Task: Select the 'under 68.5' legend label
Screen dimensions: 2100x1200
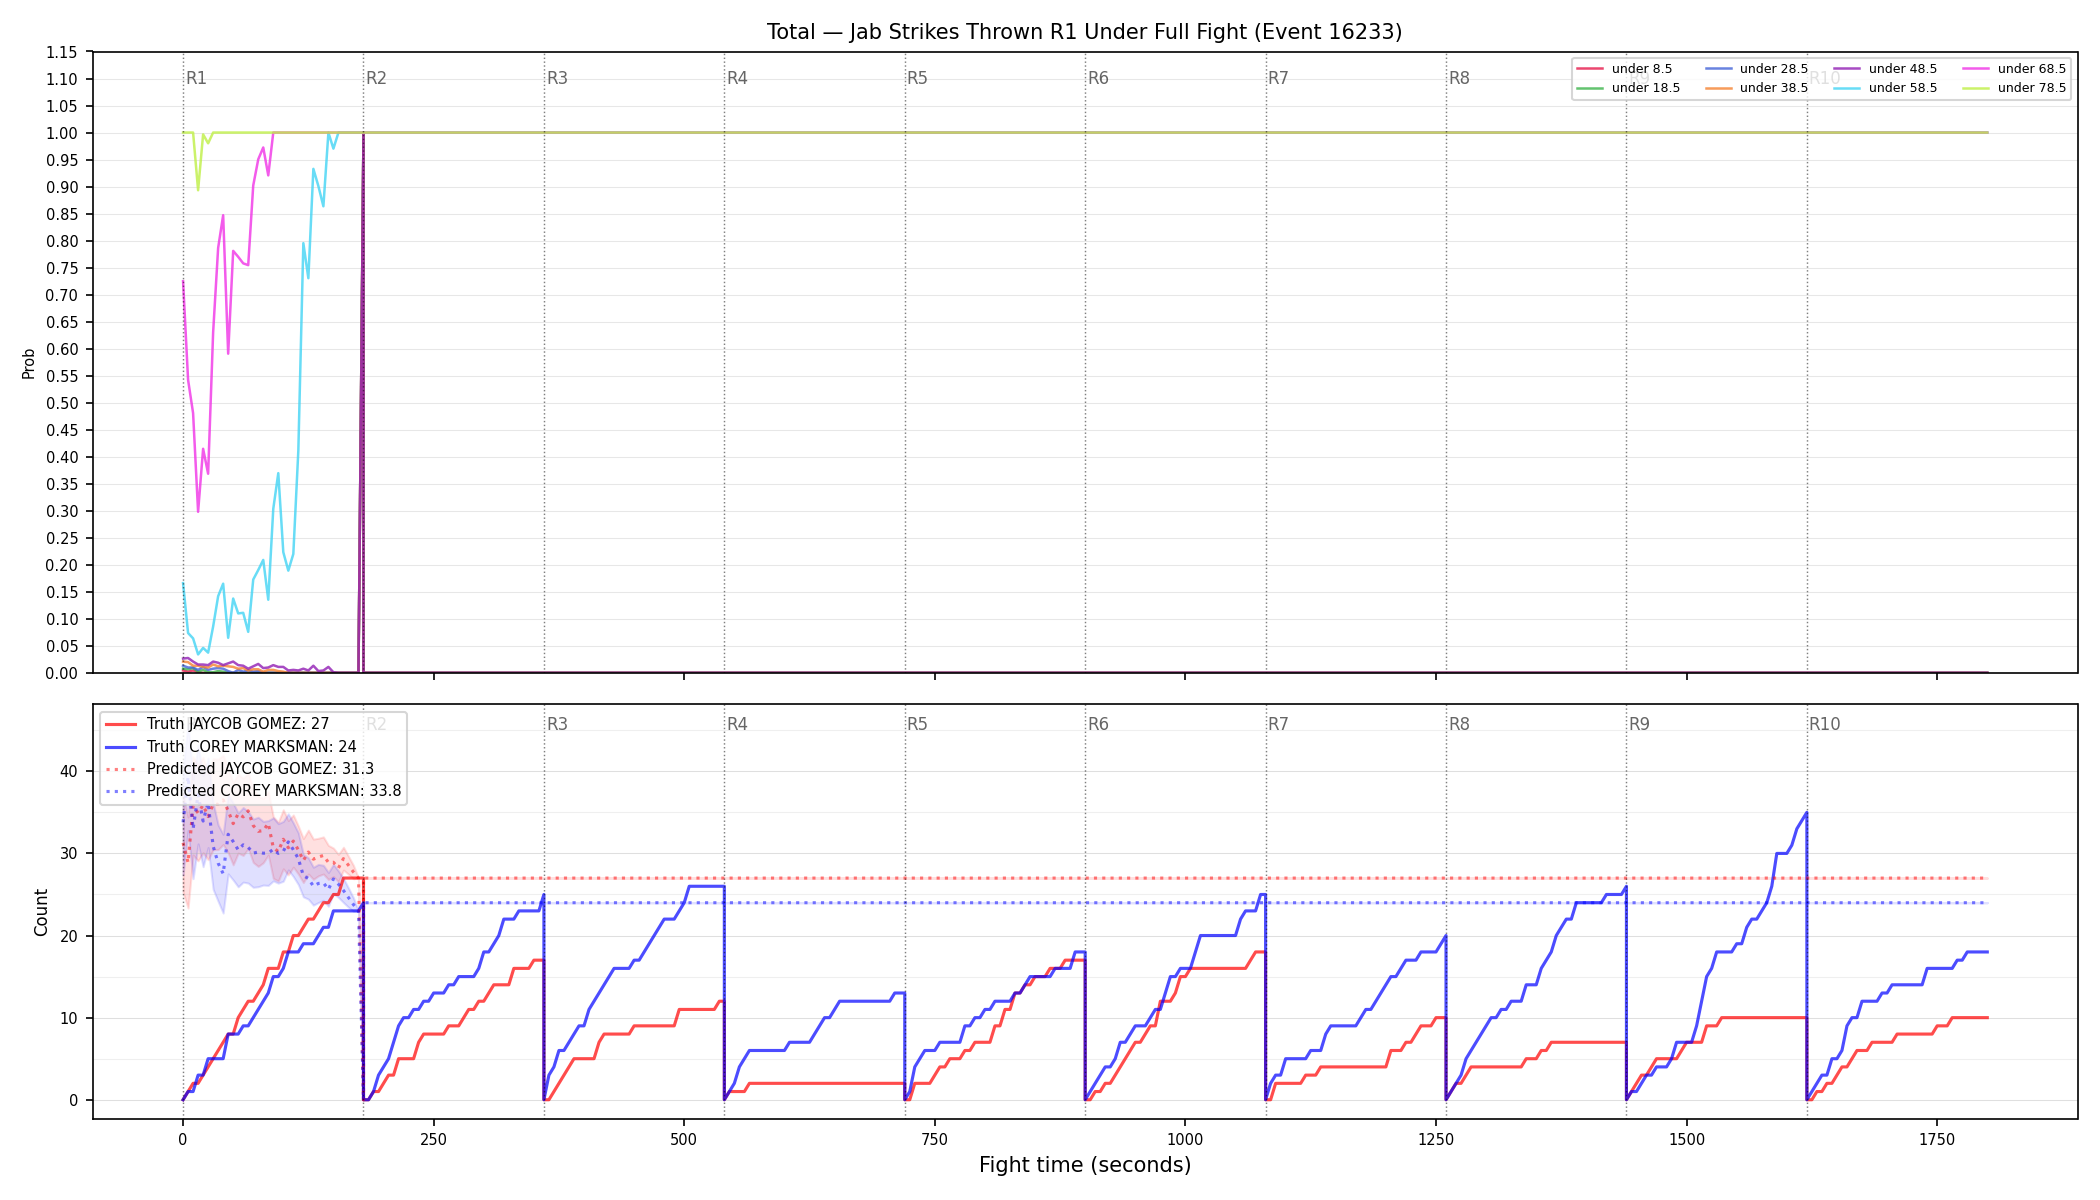Action: (2032, 69)
